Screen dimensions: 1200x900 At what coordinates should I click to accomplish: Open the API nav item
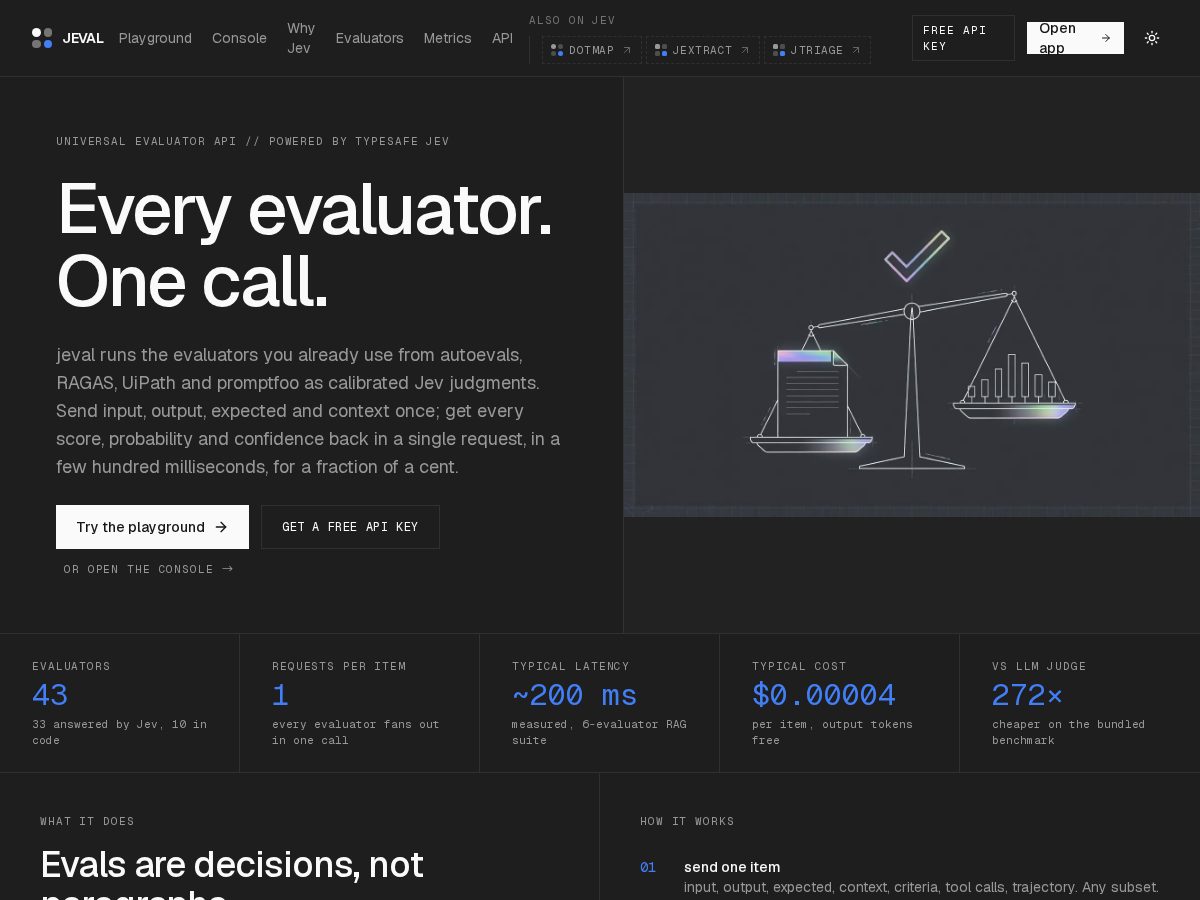(x=502, y=38)
